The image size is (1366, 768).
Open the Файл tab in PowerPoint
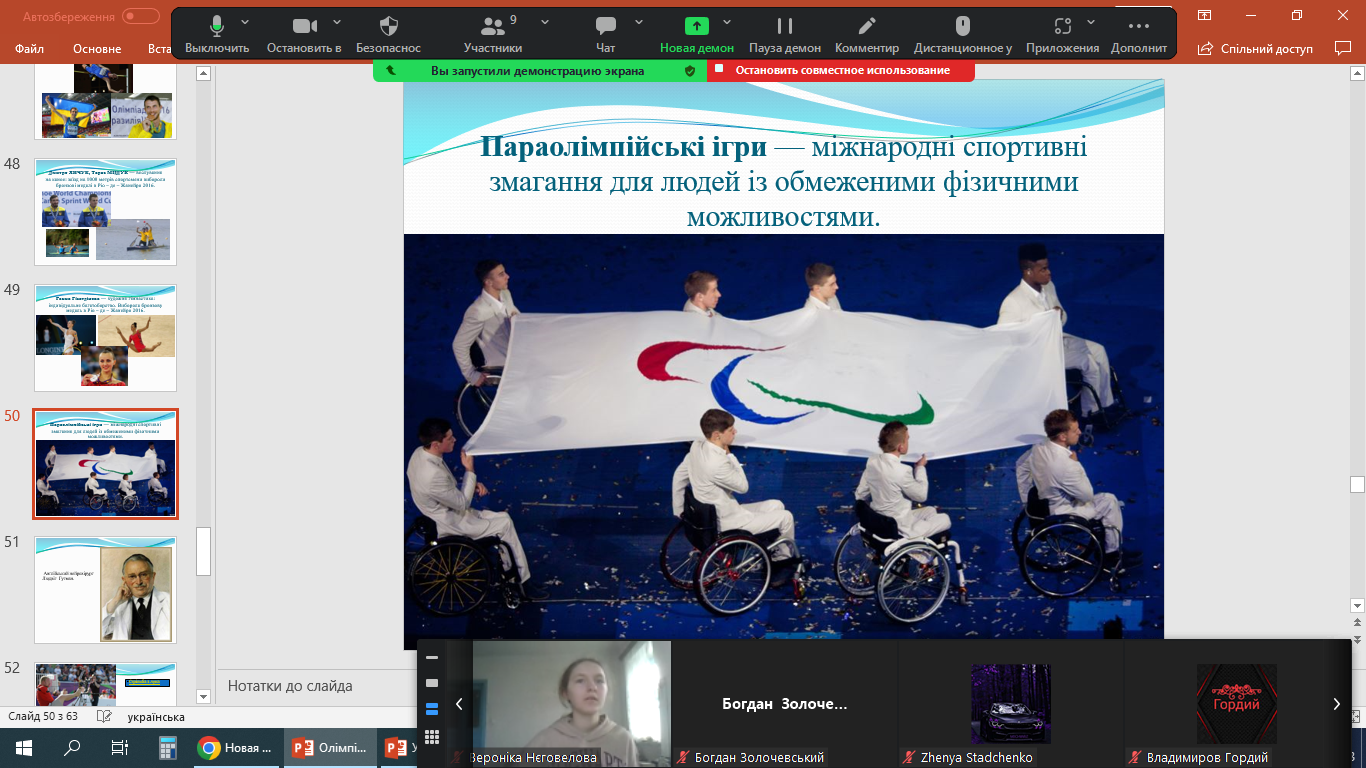coord(29,48)
